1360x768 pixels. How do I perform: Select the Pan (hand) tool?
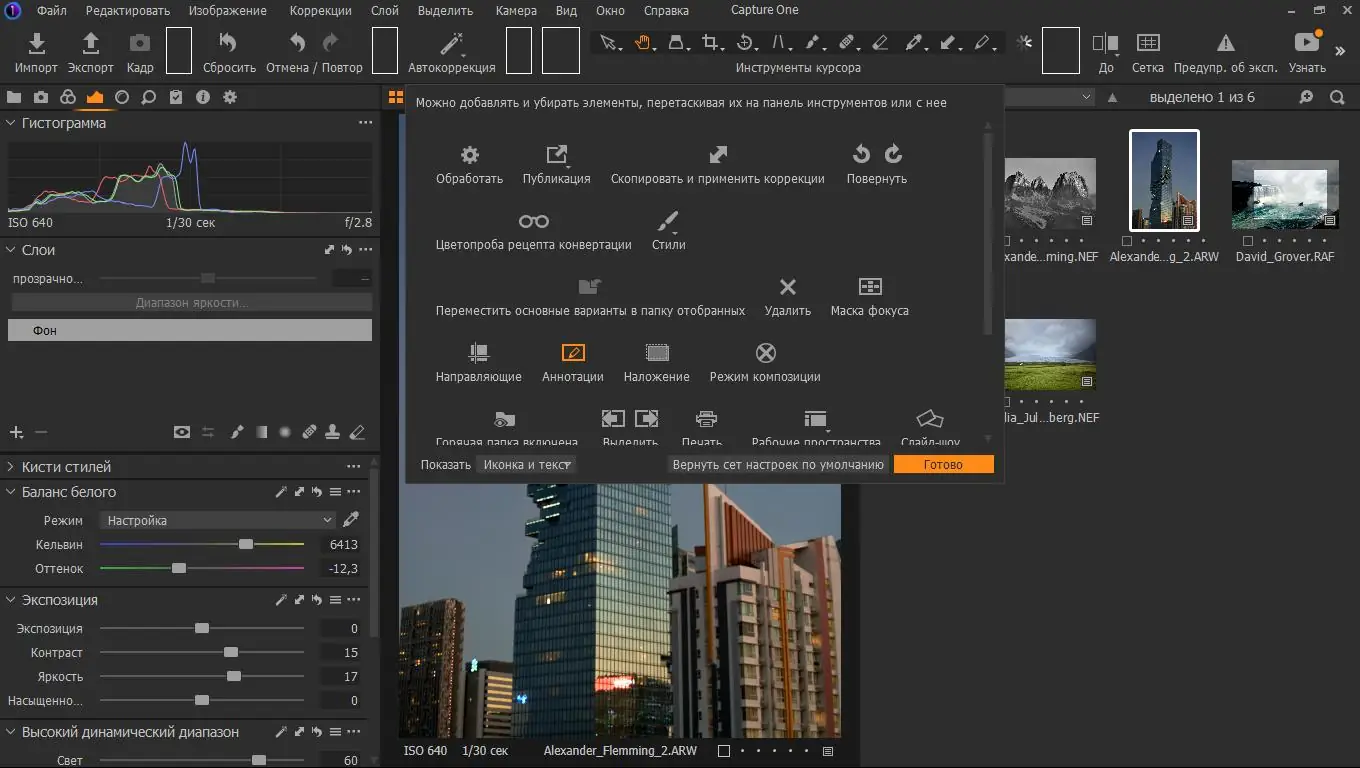pos(643,42)
